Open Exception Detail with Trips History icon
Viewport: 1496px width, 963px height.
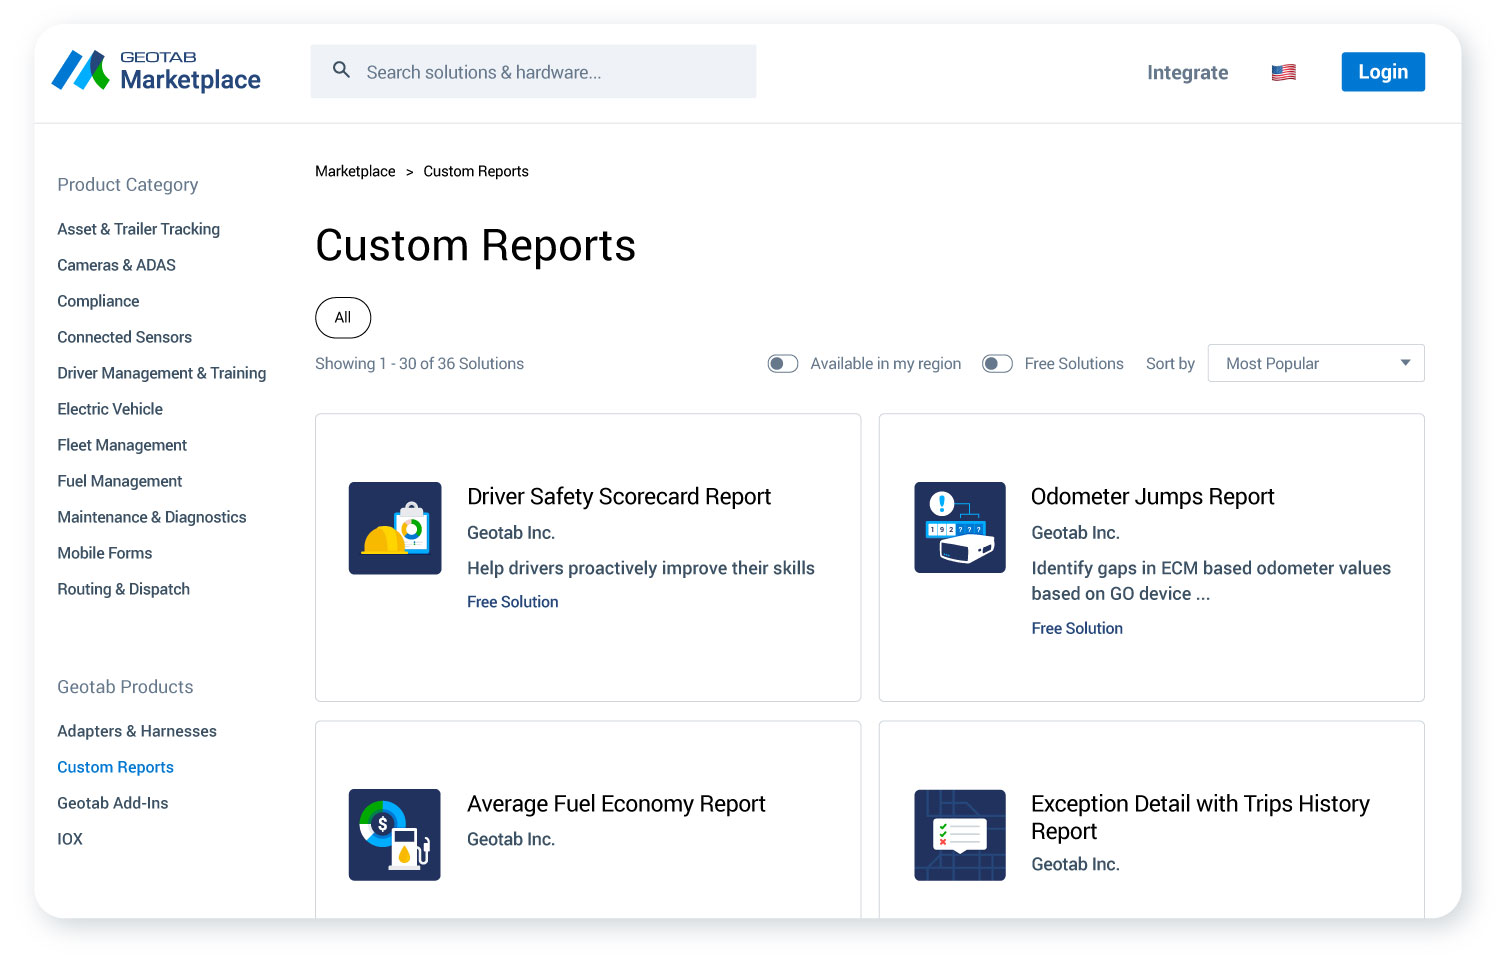(960, 835)
